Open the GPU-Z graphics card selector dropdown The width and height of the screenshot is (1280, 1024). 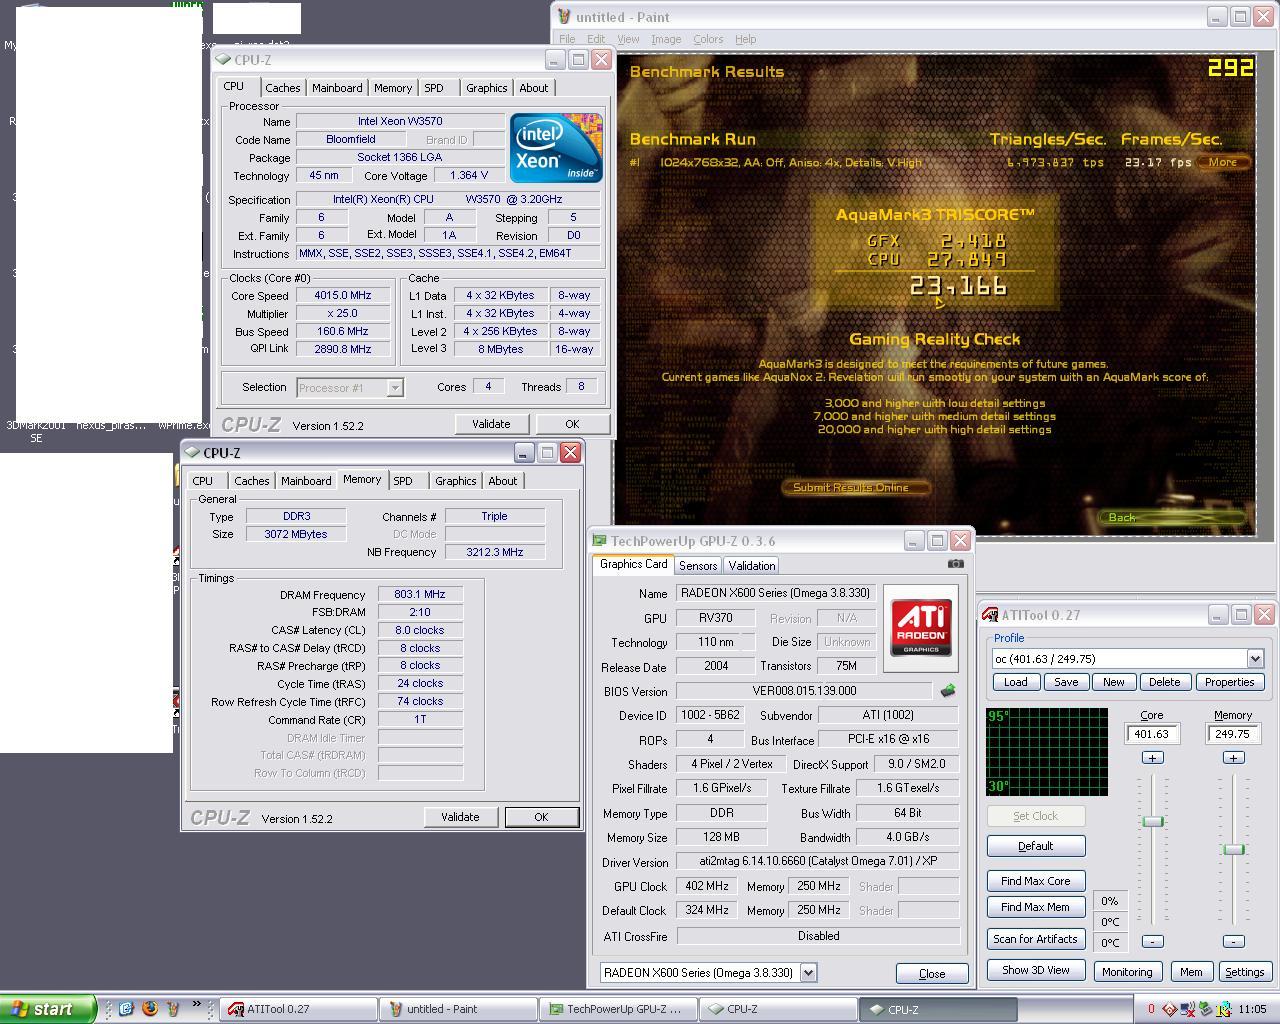tap(808, 972)
